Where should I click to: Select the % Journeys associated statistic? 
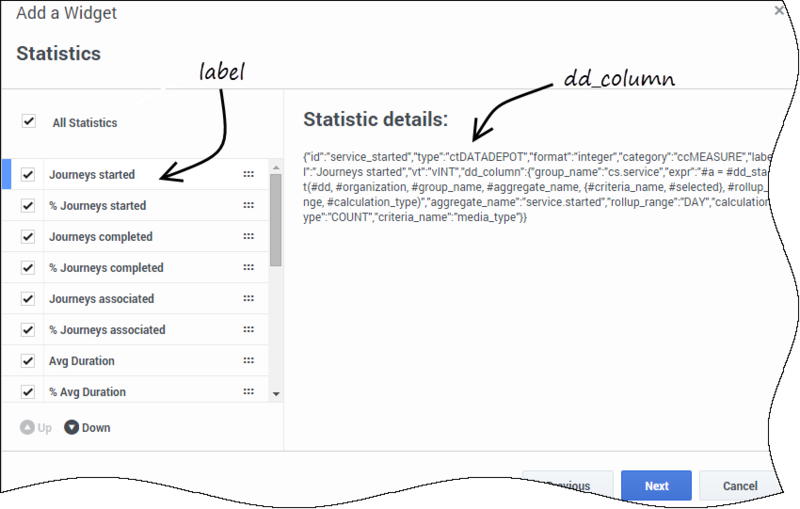107,330
